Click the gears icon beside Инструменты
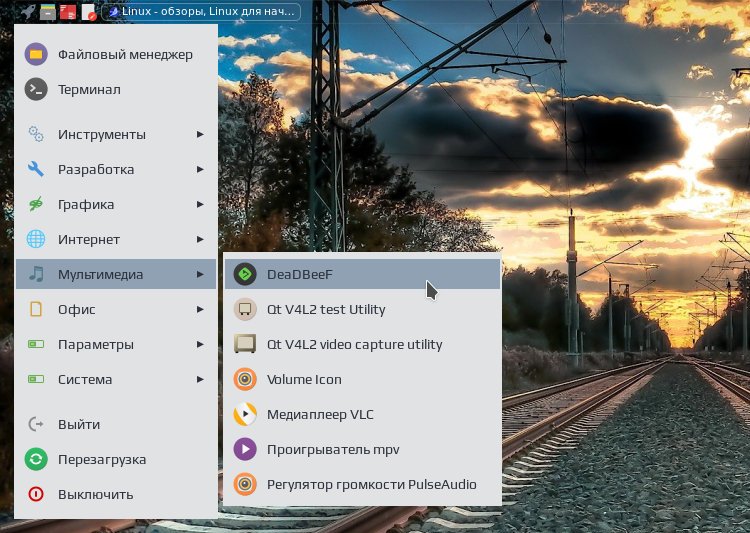 click(x=36, y=134)
